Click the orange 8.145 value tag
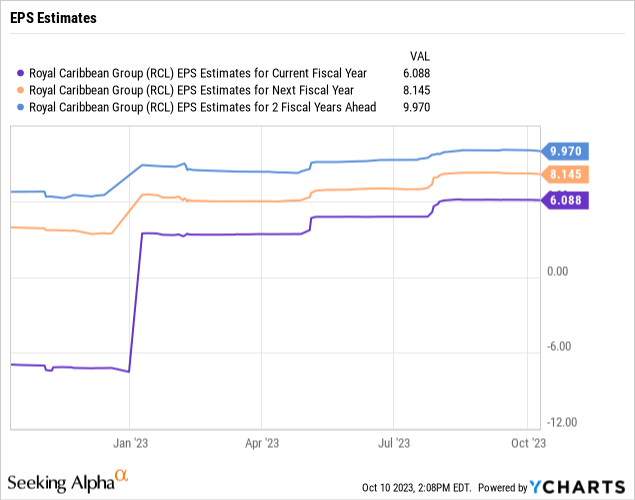 (567, 175)
